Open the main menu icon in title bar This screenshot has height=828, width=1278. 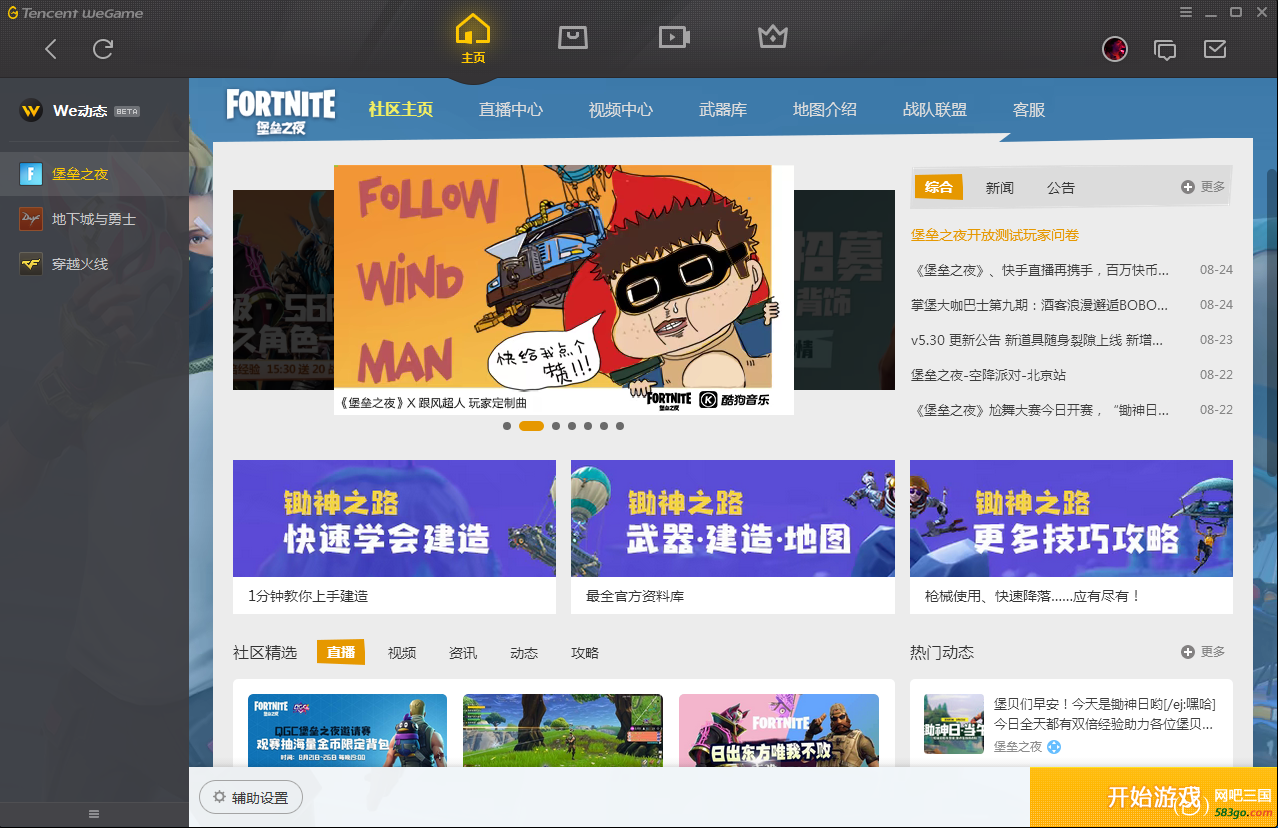(x=1186, y=12)
